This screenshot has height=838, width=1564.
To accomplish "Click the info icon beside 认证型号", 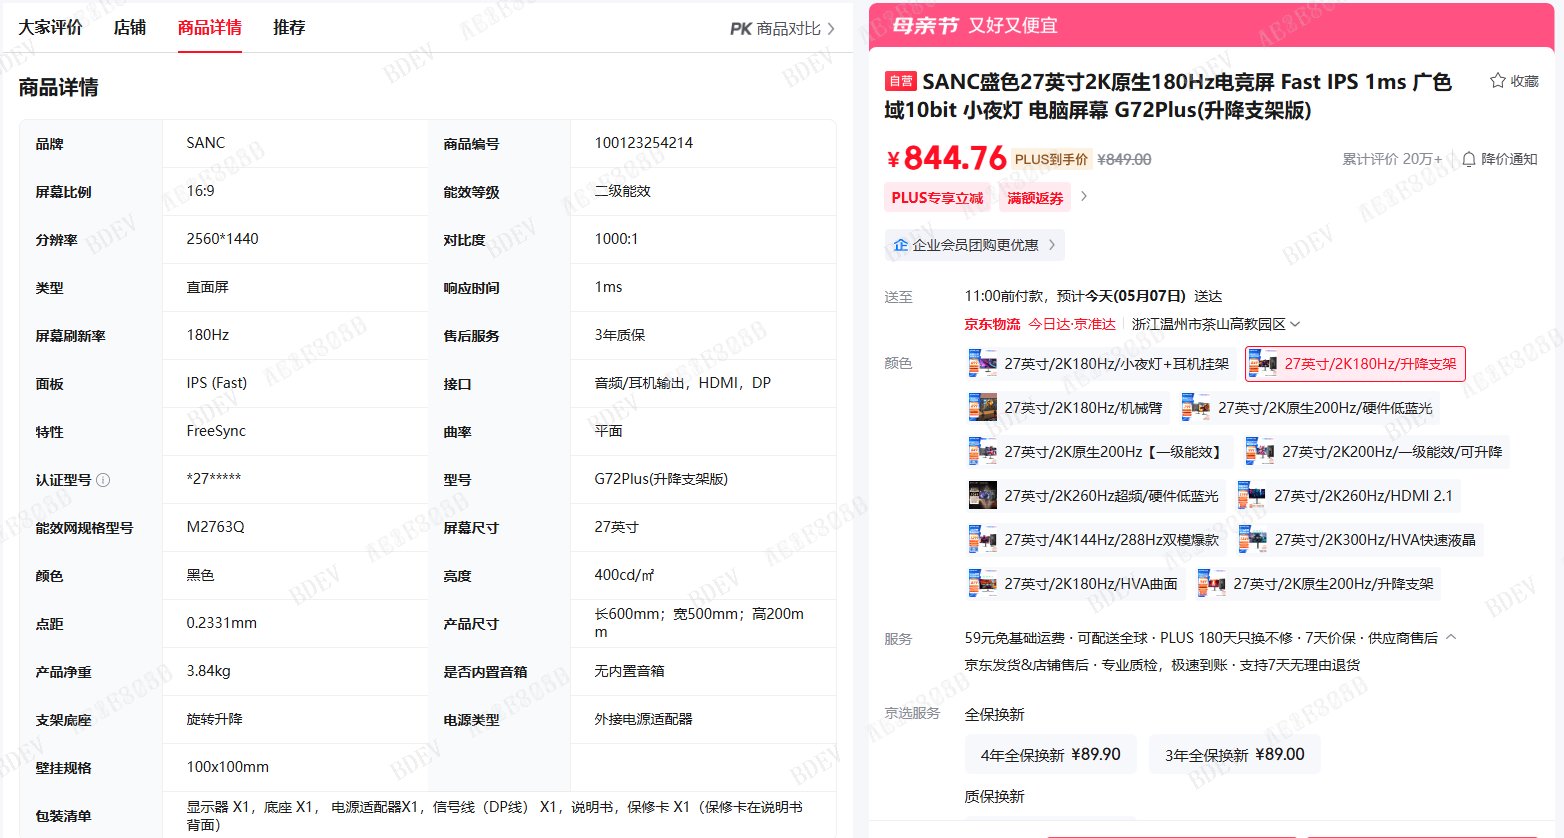I will point(102,480).
